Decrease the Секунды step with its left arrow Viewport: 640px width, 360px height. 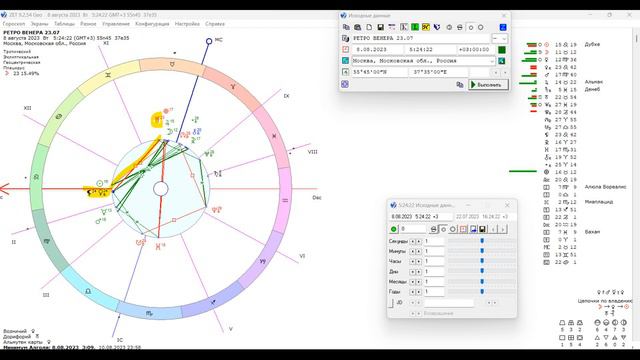[413, 241]
